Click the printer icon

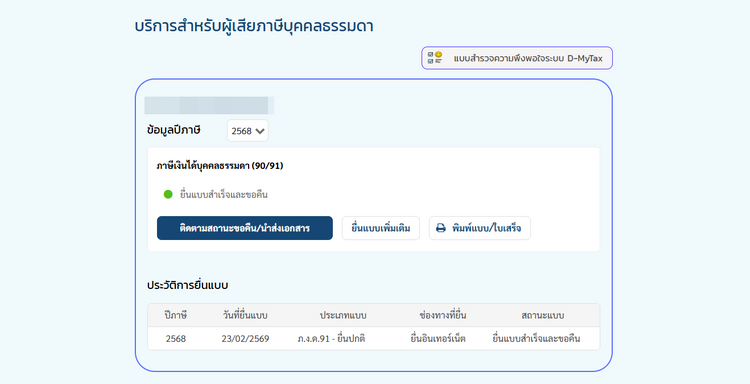pos(441,228)
